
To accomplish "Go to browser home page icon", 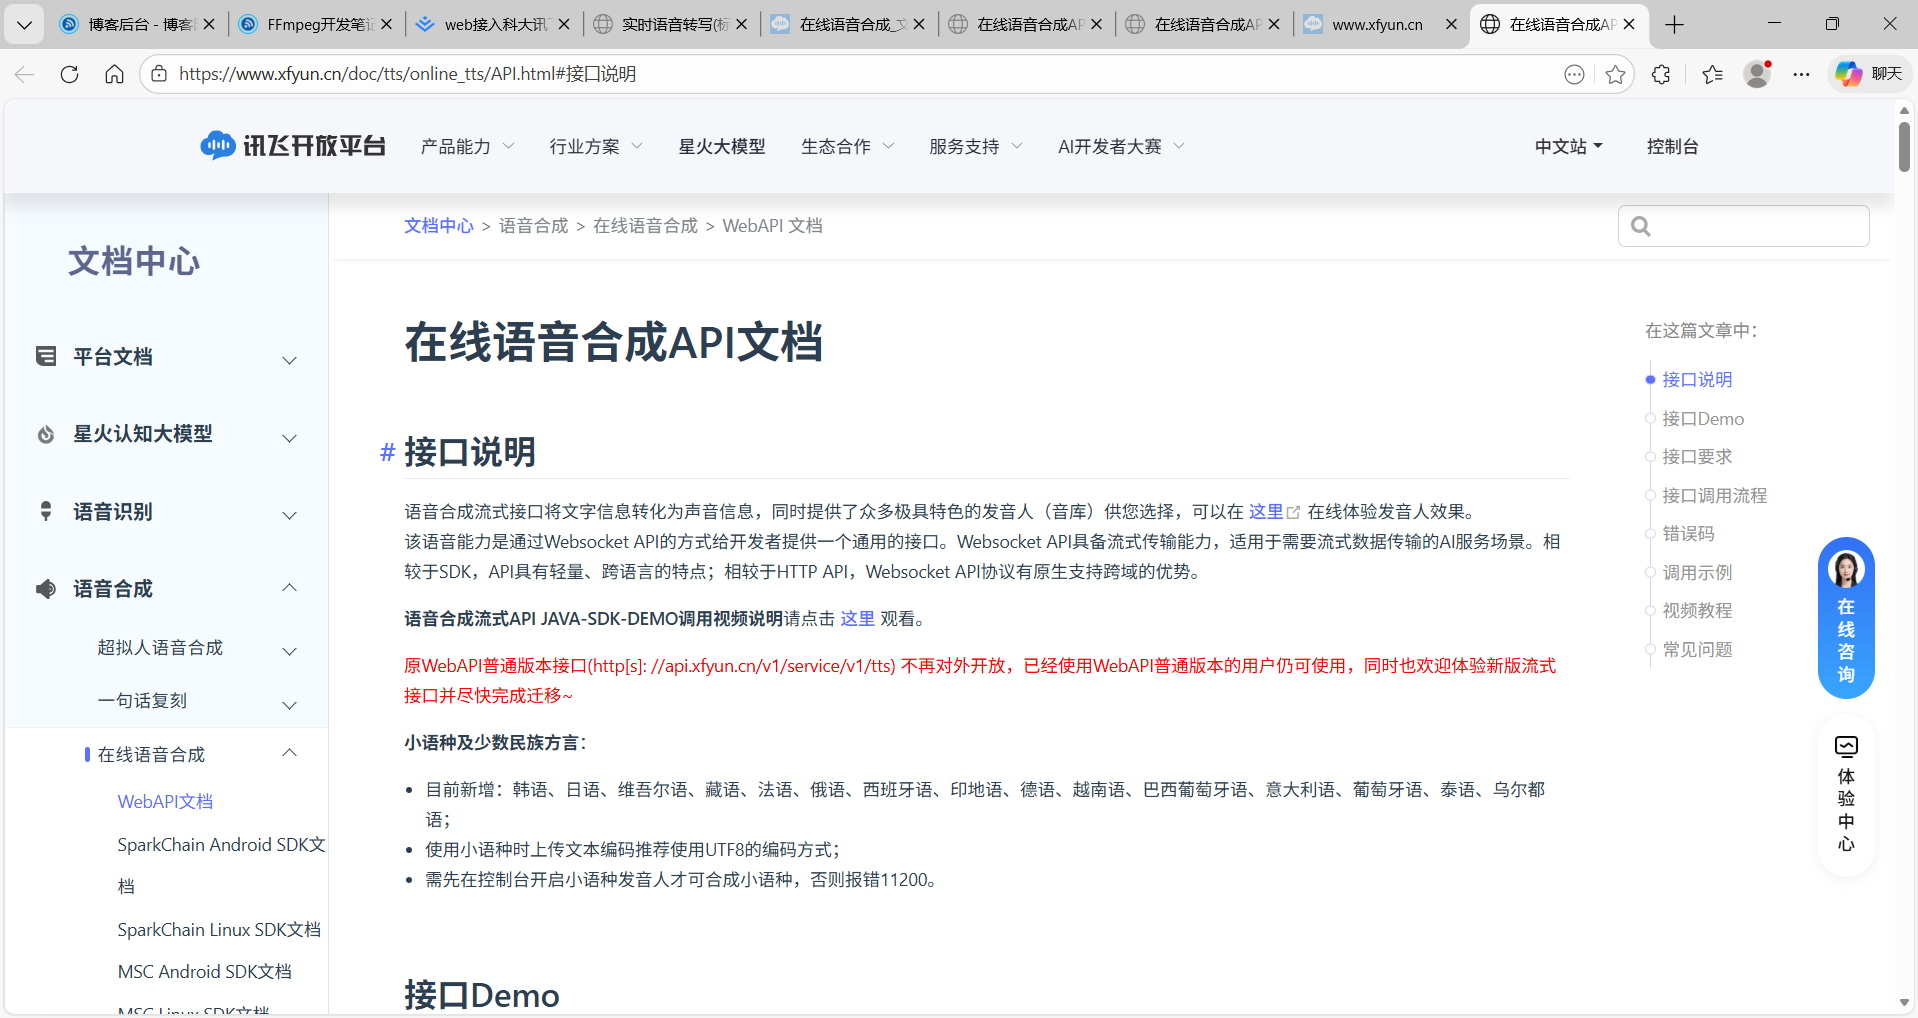I will [114, 74].
